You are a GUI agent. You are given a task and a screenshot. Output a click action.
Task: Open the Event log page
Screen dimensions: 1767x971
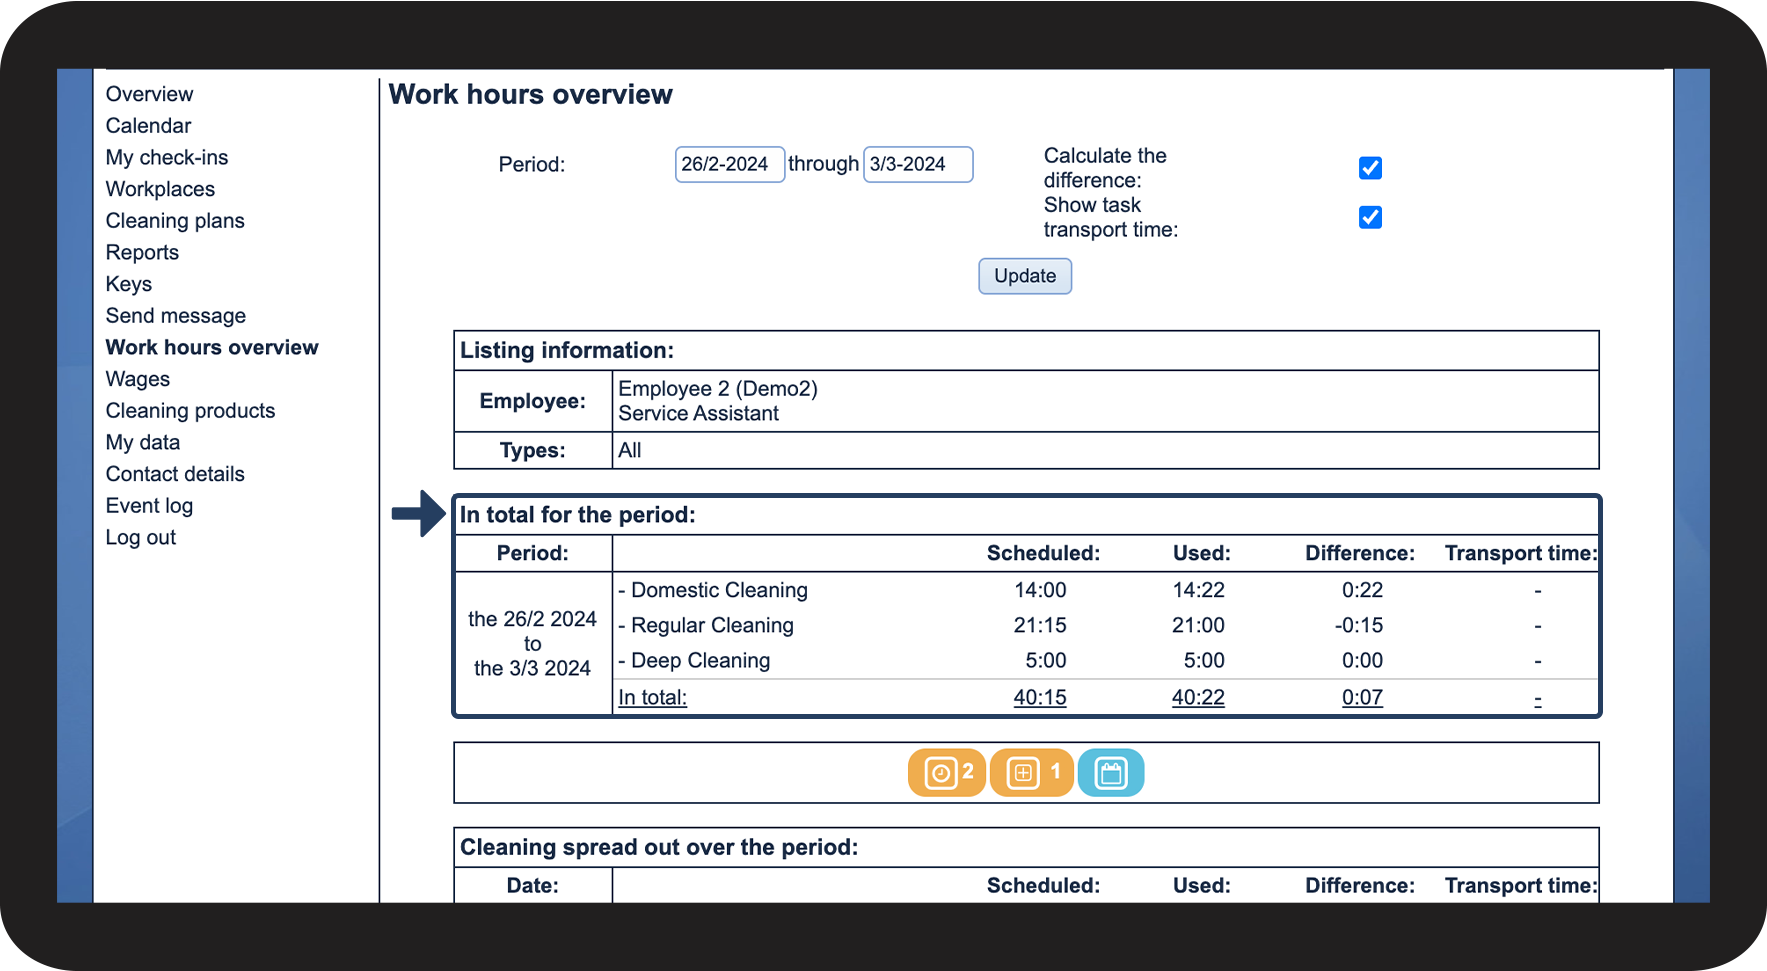[149, 506]
